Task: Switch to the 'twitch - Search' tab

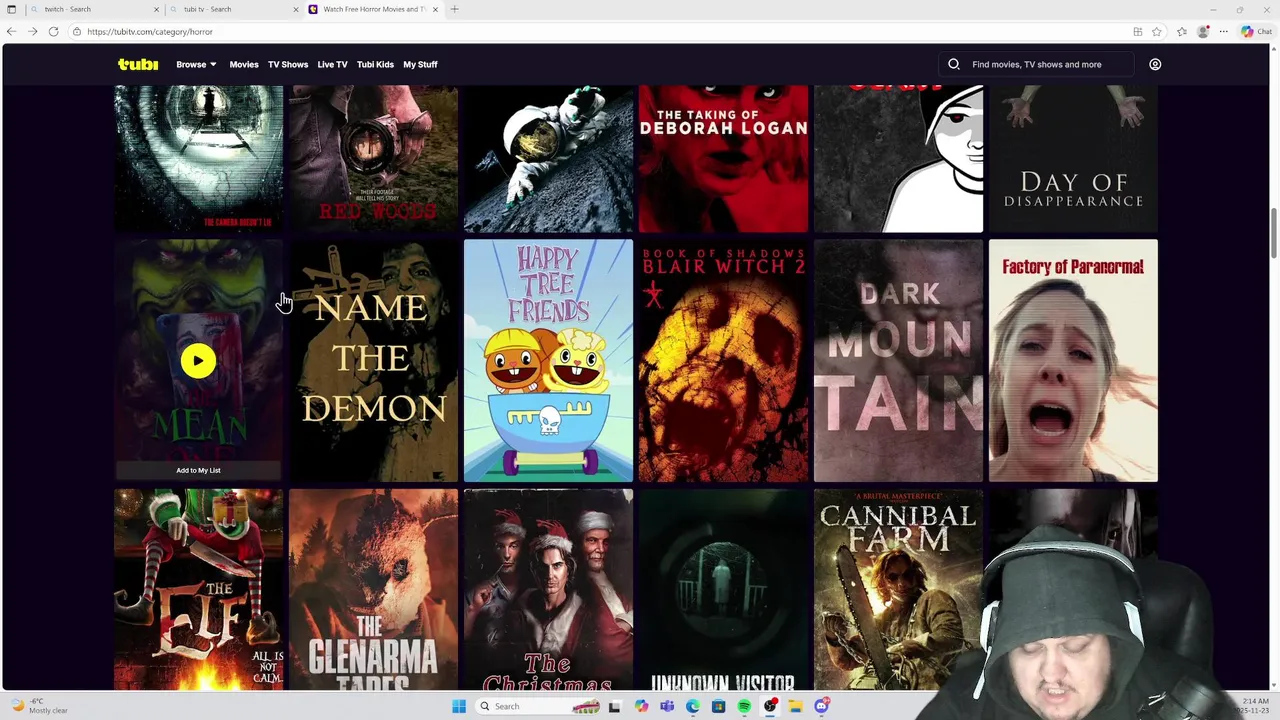Action: (95, 9)
